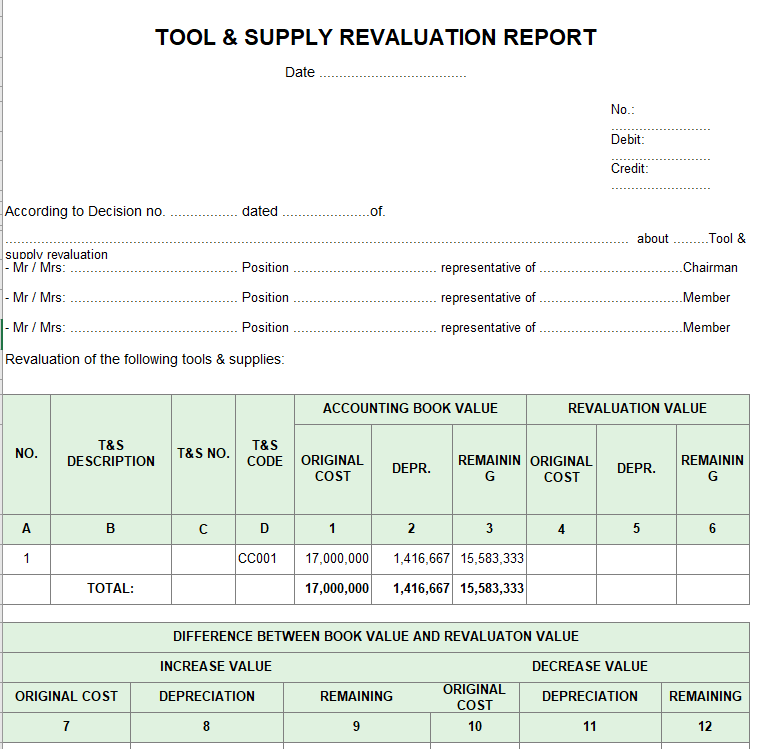This screenshot has height=749, width=759.
Task: Select the 'about ........Tool &' text
Action: [x=691, y=238]
